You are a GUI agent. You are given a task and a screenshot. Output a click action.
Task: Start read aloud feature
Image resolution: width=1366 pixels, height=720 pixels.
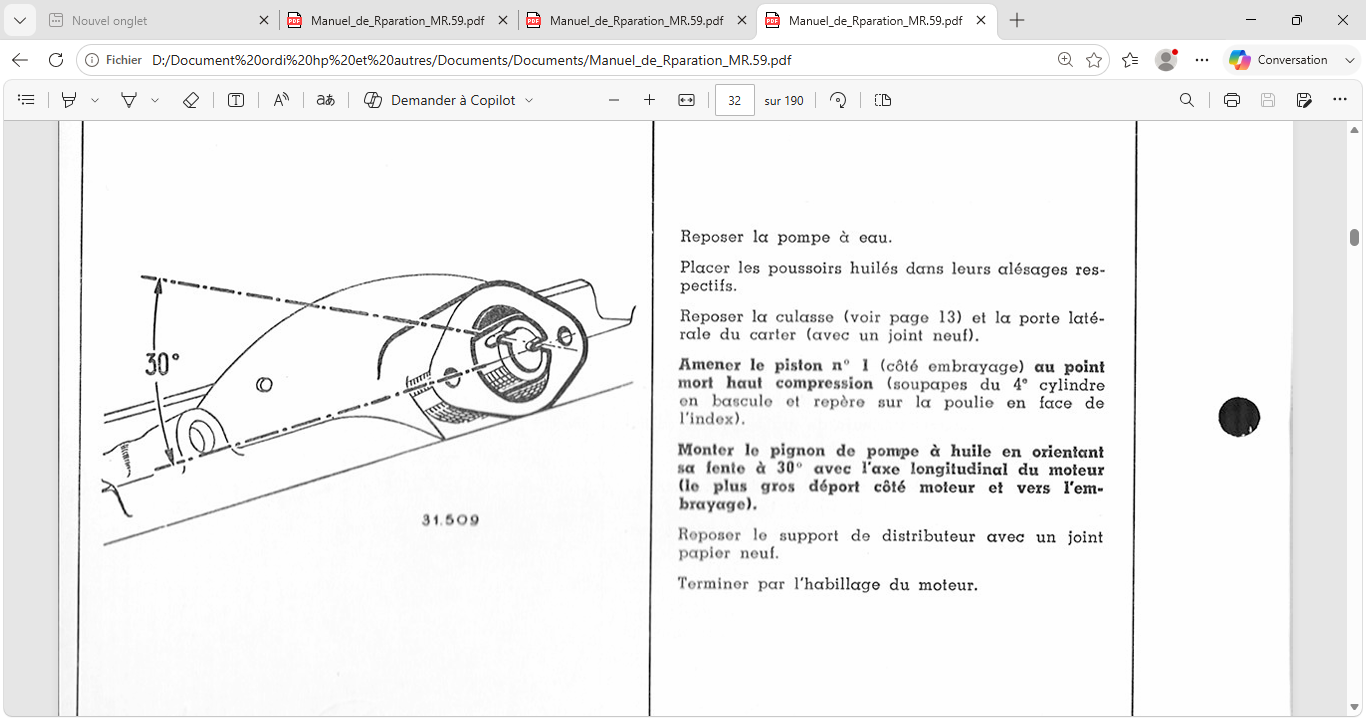(x=281, y=100)
